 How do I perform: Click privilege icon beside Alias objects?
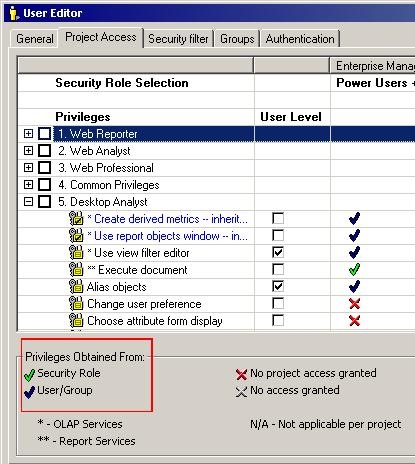click(x=76, y=287)
